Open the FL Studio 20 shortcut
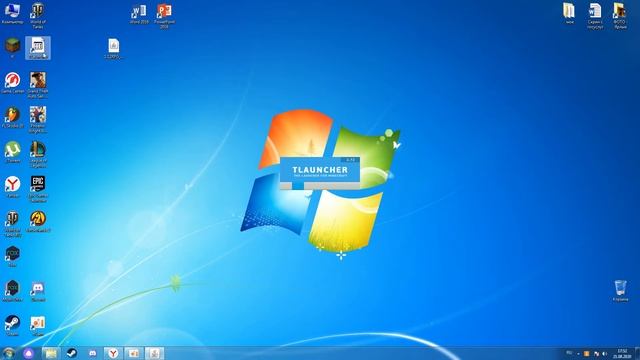640x360 pixels. [12, 118]
